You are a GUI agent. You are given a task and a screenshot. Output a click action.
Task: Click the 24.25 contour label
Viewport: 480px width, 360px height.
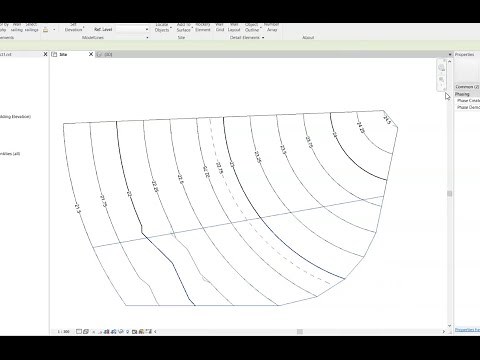click(x=361, y=128)
